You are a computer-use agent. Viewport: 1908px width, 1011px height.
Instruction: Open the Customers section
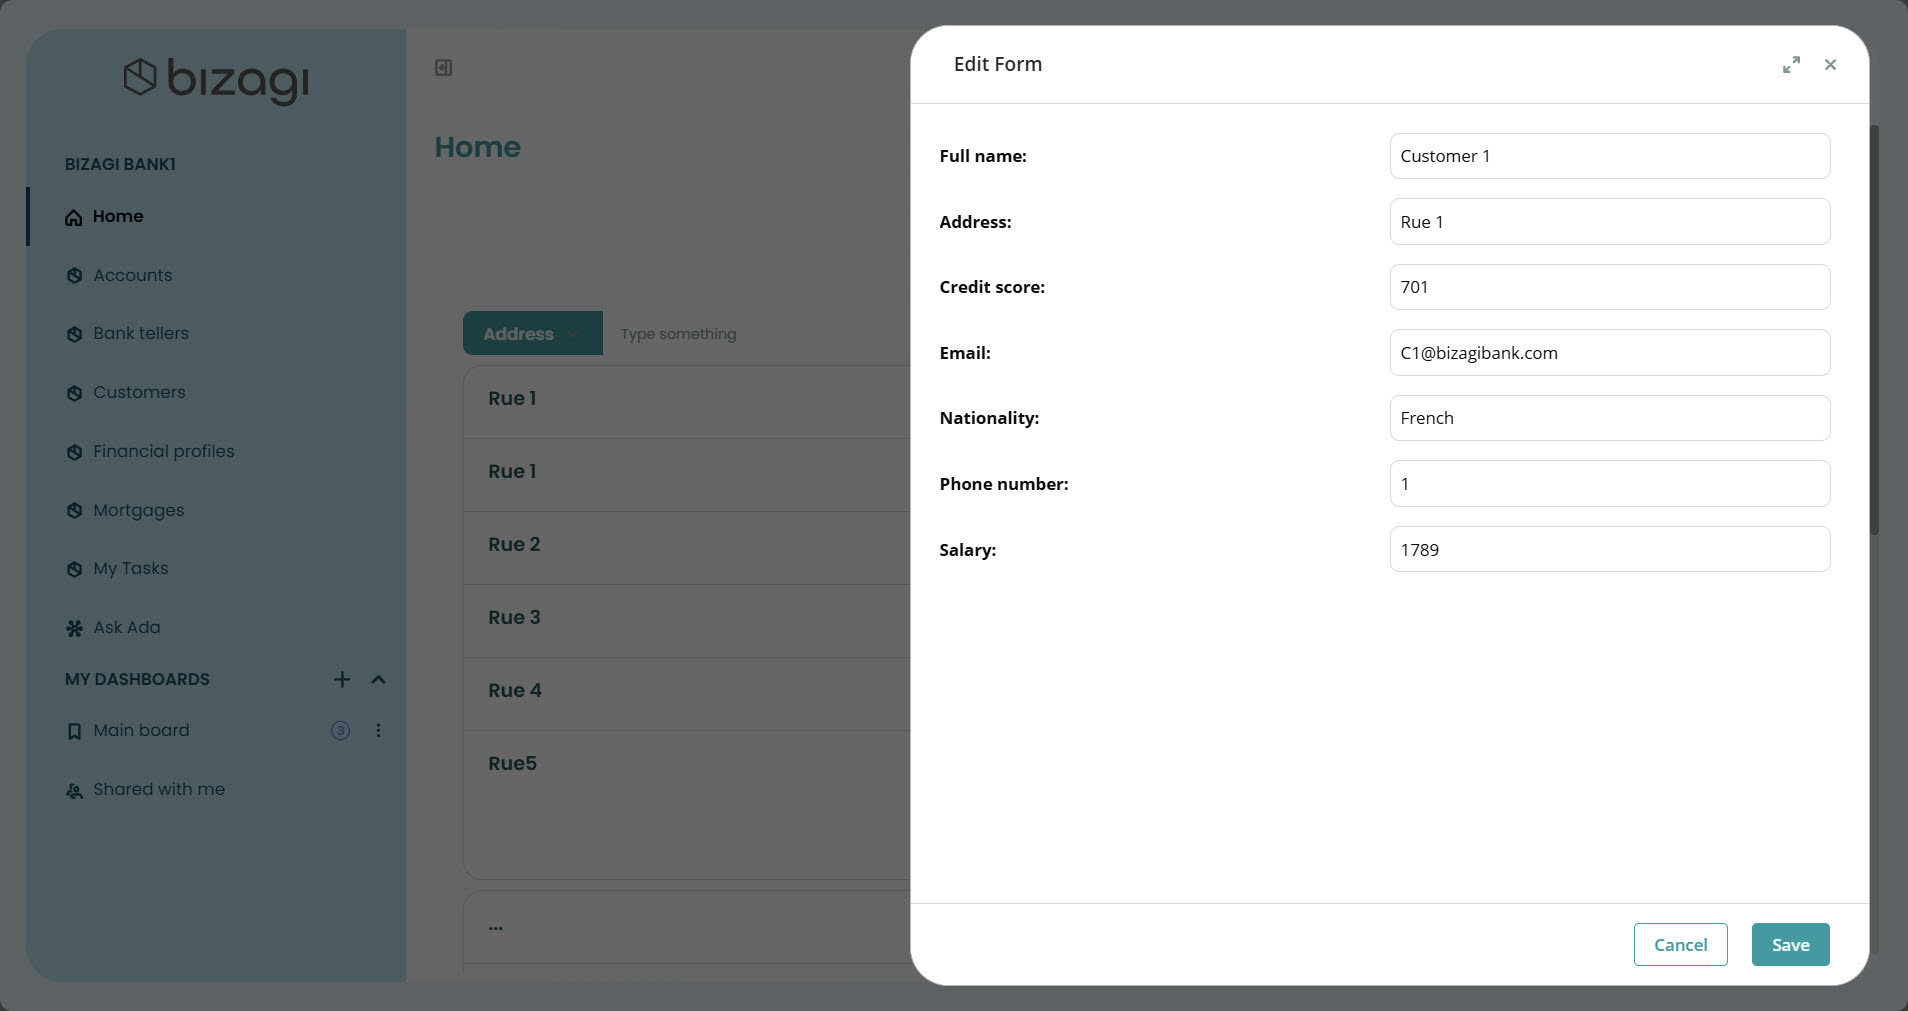138,392
